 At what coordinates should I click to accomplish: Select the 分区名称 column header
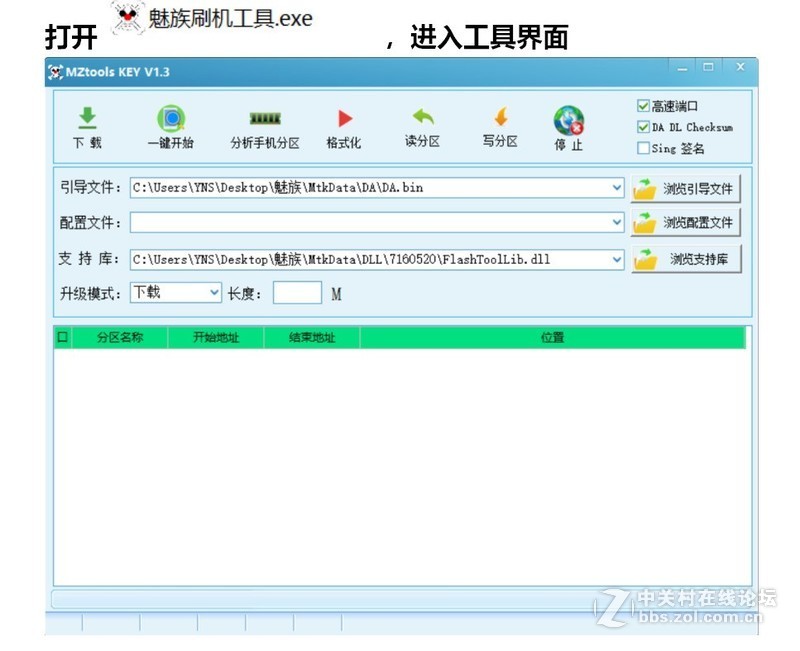pyautogui.click(x=118, y=337)
